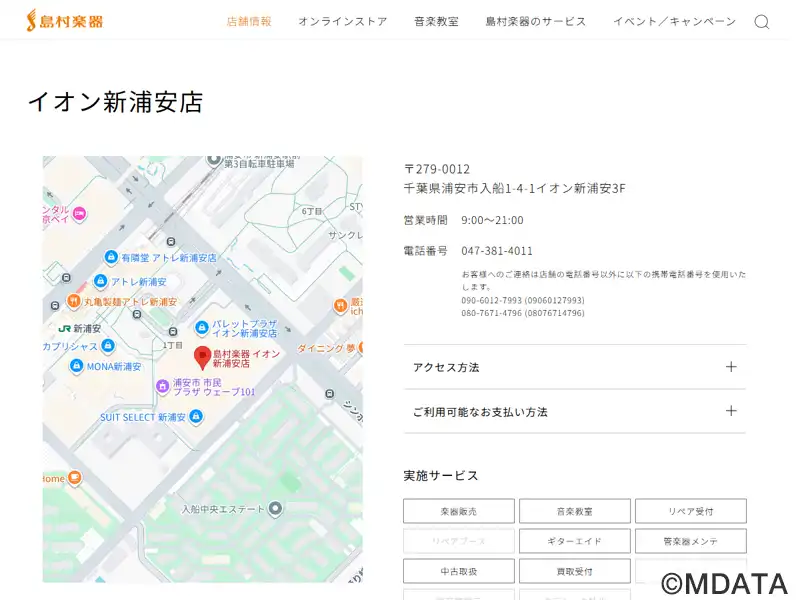
Task: Click the Shimamura Gakki logo
Action: pyautogui.click(x=64, y=21)
